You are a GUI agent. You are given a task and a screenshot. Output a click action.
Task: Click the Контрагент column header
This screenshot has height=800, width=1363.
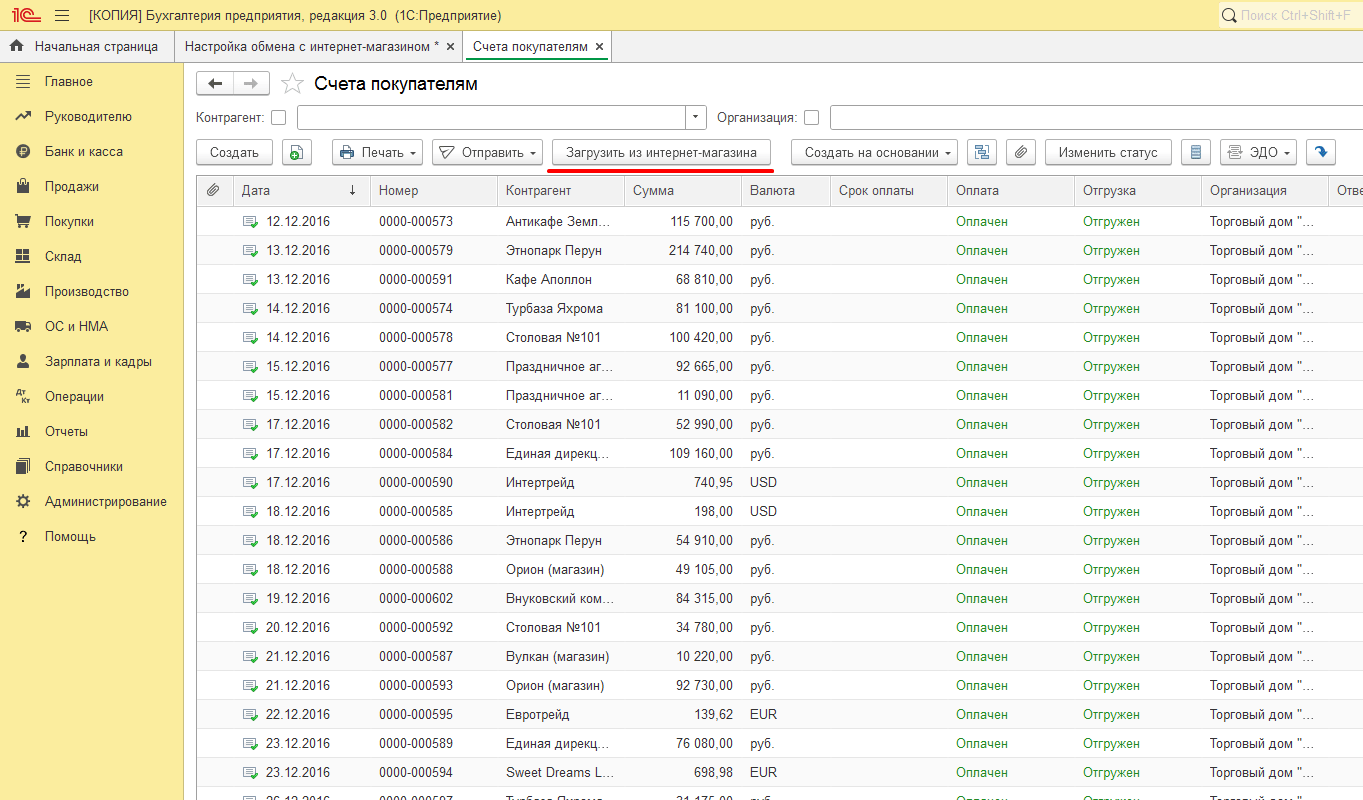(560, 190)
